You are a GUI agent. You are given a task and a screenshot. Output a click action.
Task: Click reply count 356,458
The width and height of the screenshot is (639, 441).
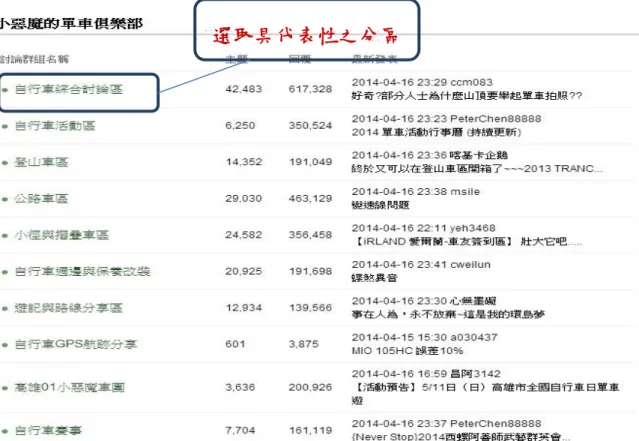[310, 235]
